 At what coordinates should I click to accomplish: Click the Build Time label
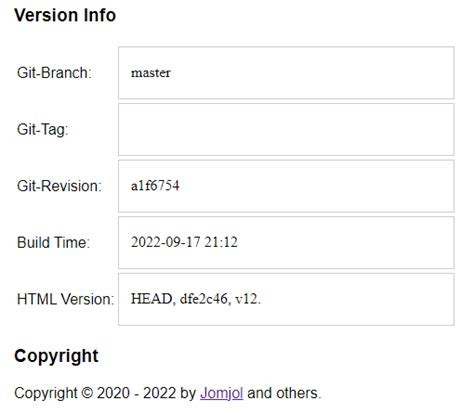click(x=53, y=243)
